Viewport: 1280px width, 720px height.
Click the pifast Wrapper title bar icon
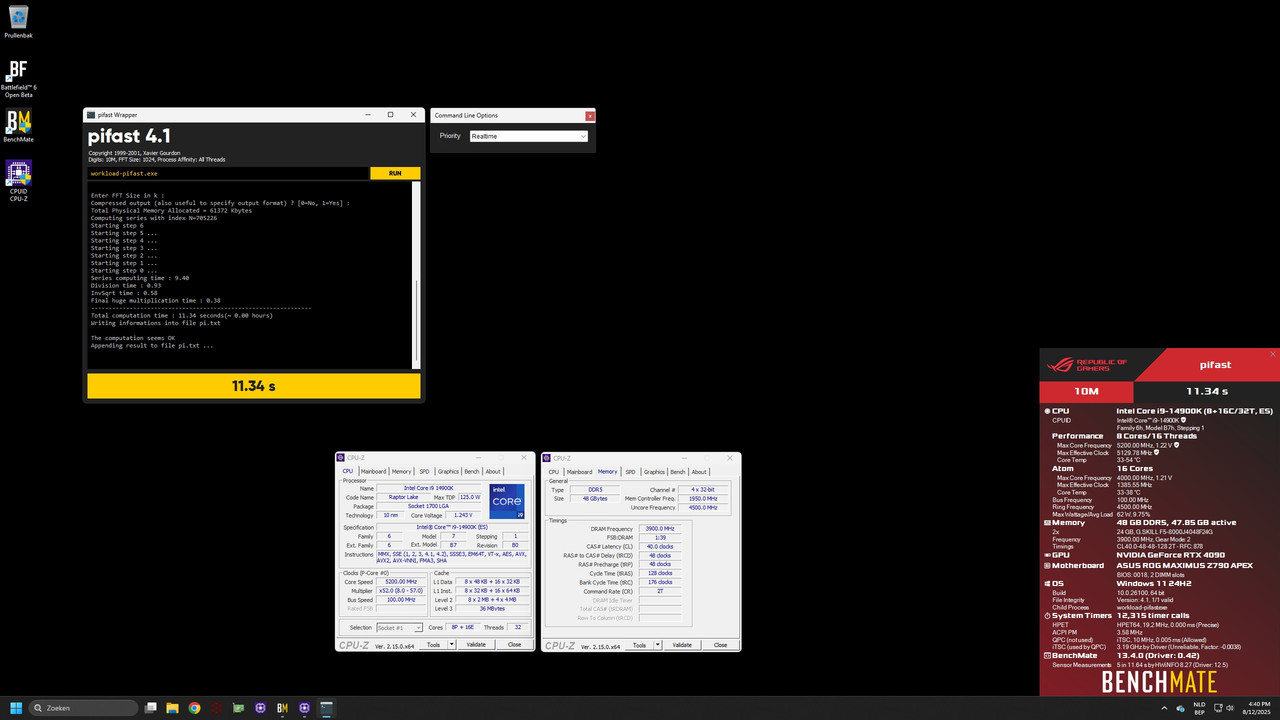click(x=91, y=115)
